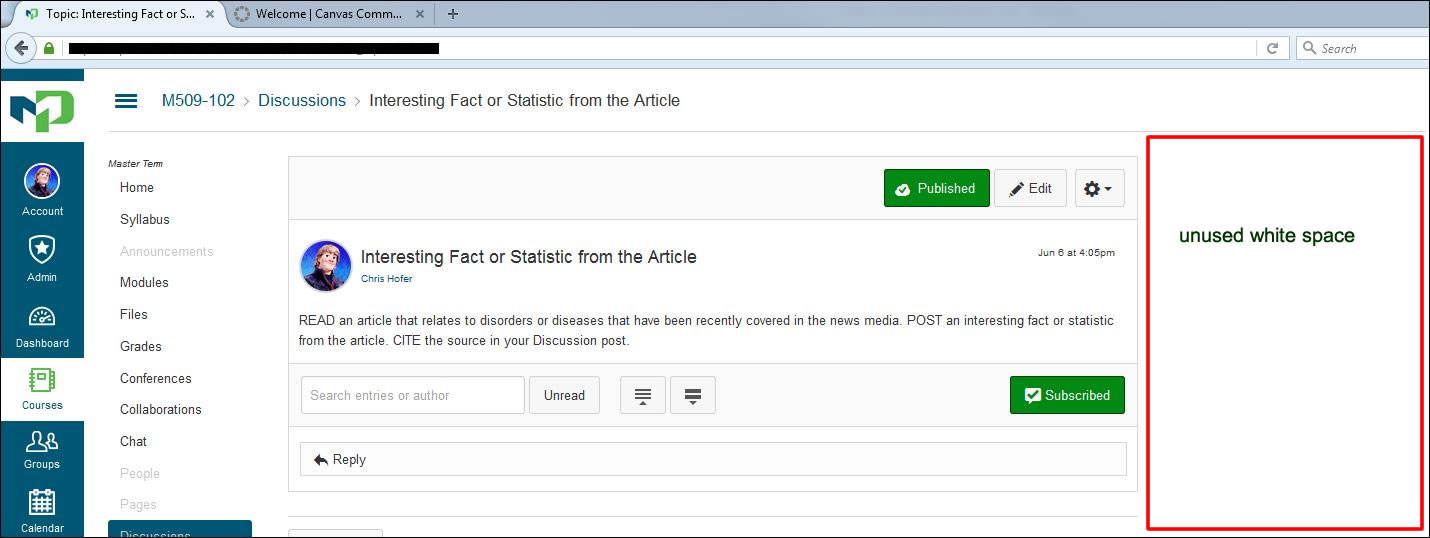Open Announcements in the course menu
The width and height of the screenshot is (1430, 538).
tap(167, 251)
